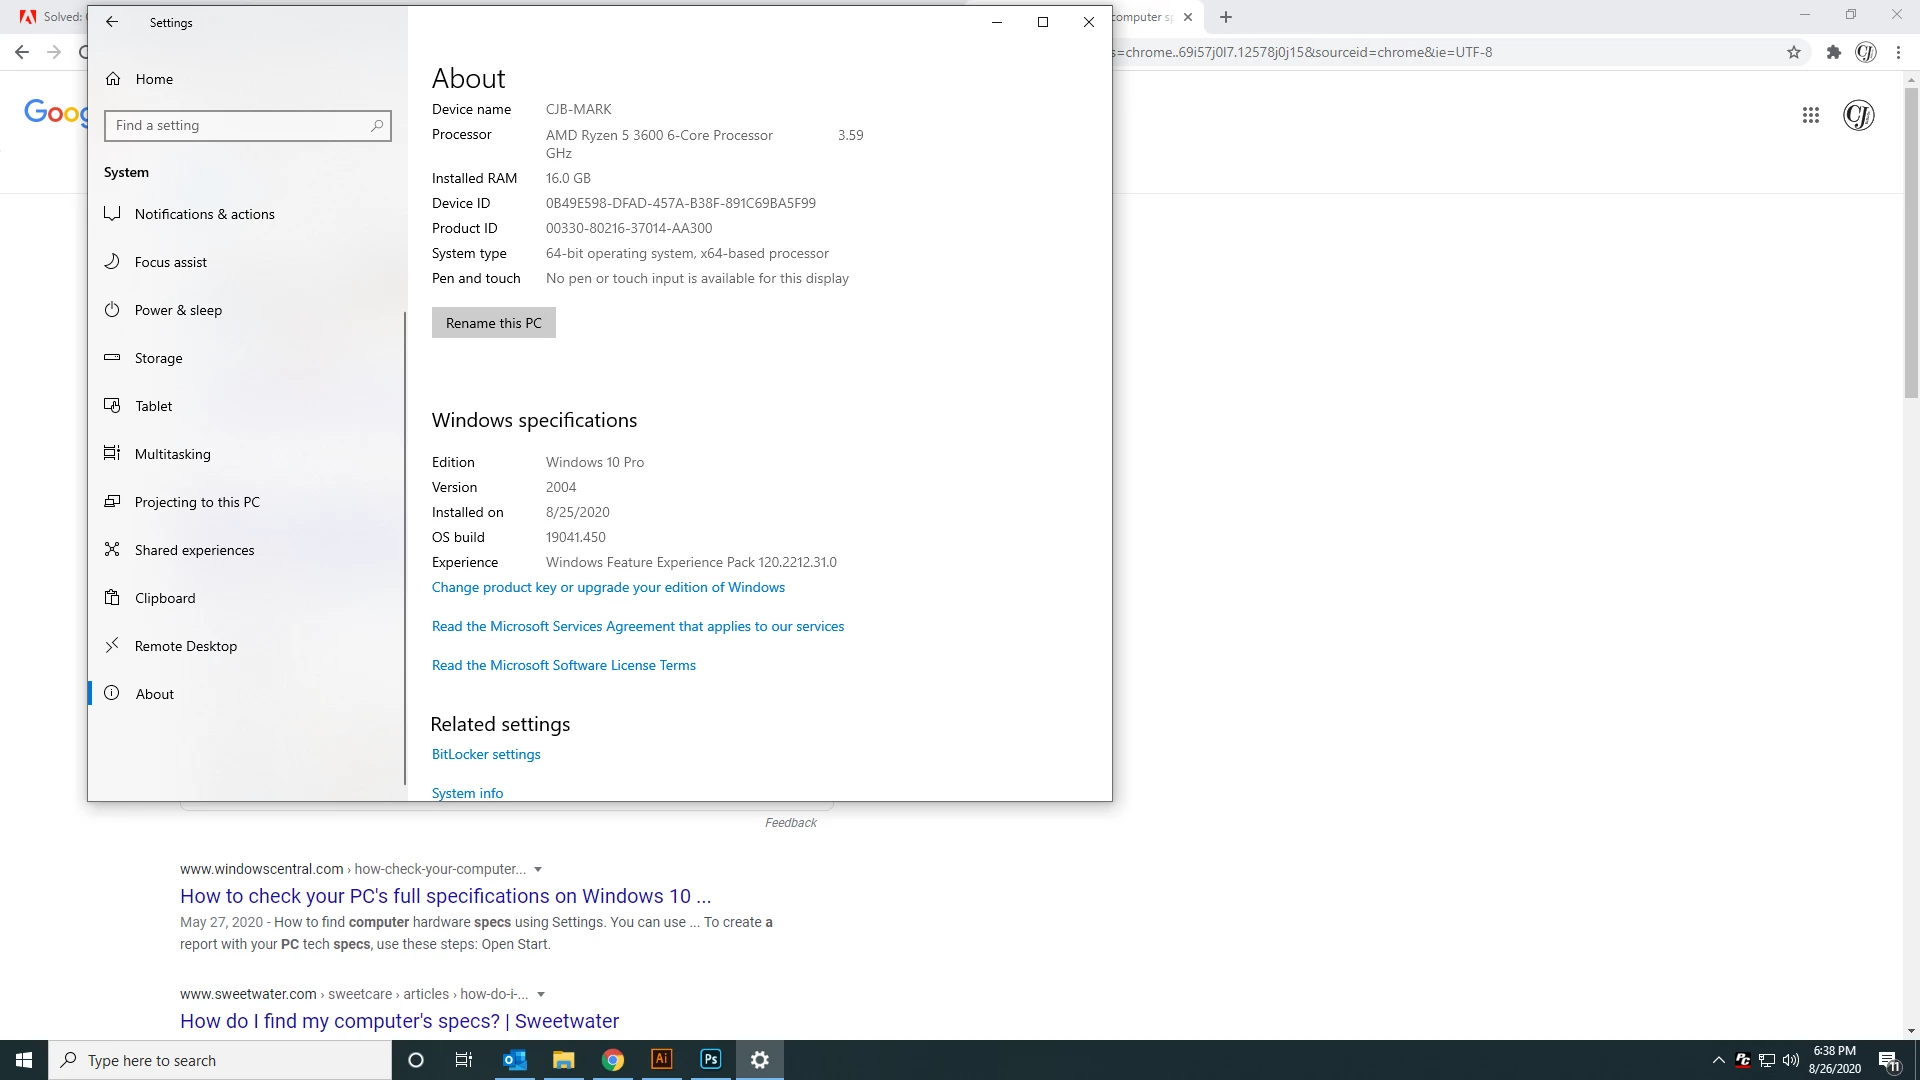Open Focus assist settings
This screenshot has width=1920, height=1080.
point(171,262)
